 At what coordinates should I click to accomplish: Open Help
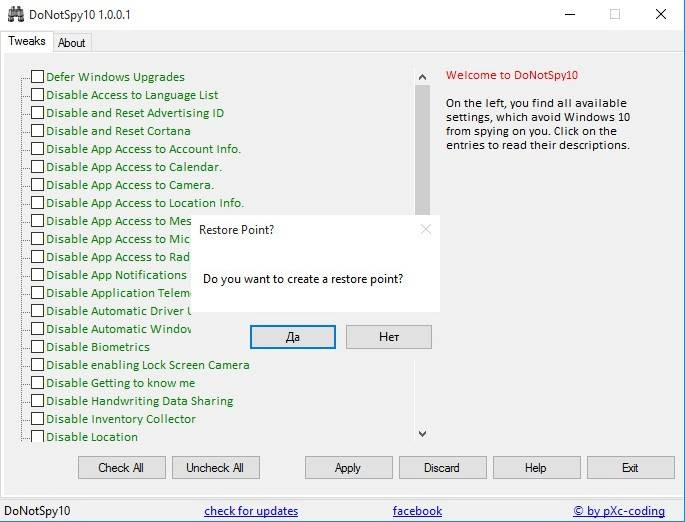coord(536,467)
